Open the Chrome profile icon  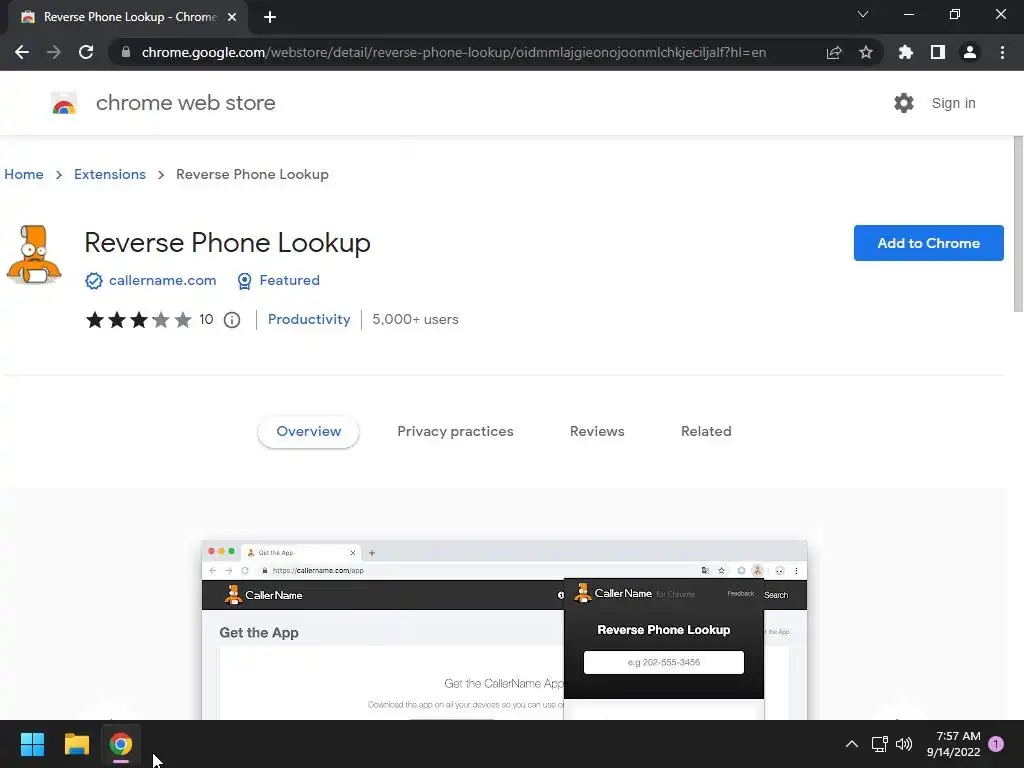[970, 52]
